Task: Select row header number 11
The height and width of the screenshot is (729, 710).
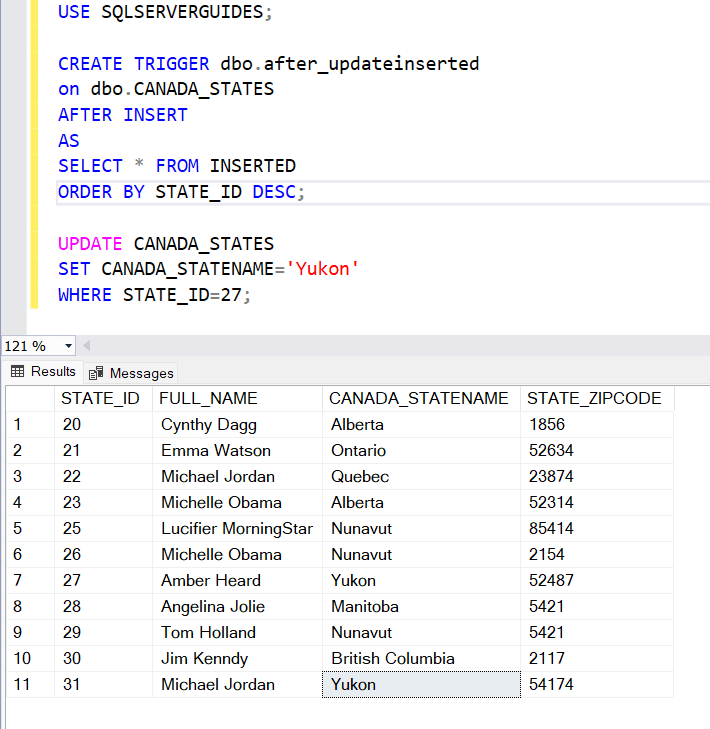Action: (x=30, y=685)
